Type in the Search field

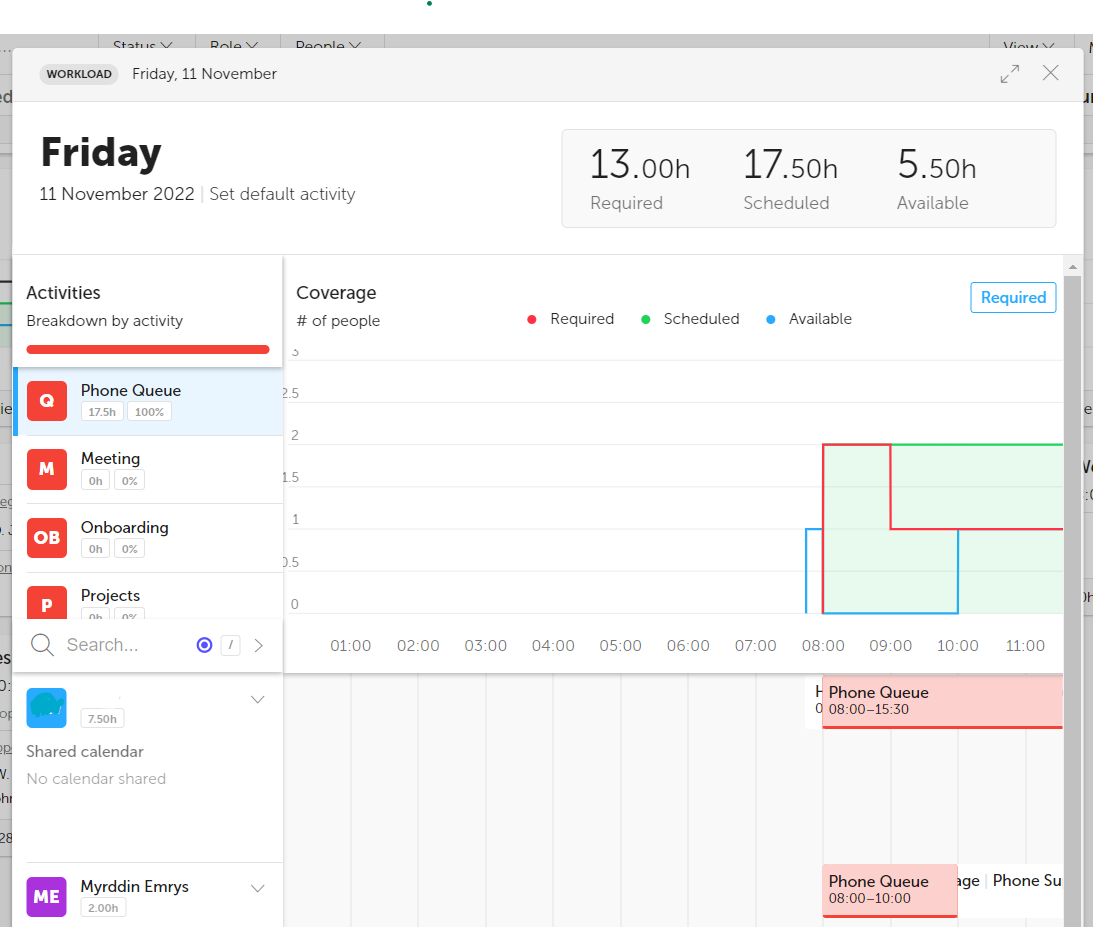tap(120, 645)
